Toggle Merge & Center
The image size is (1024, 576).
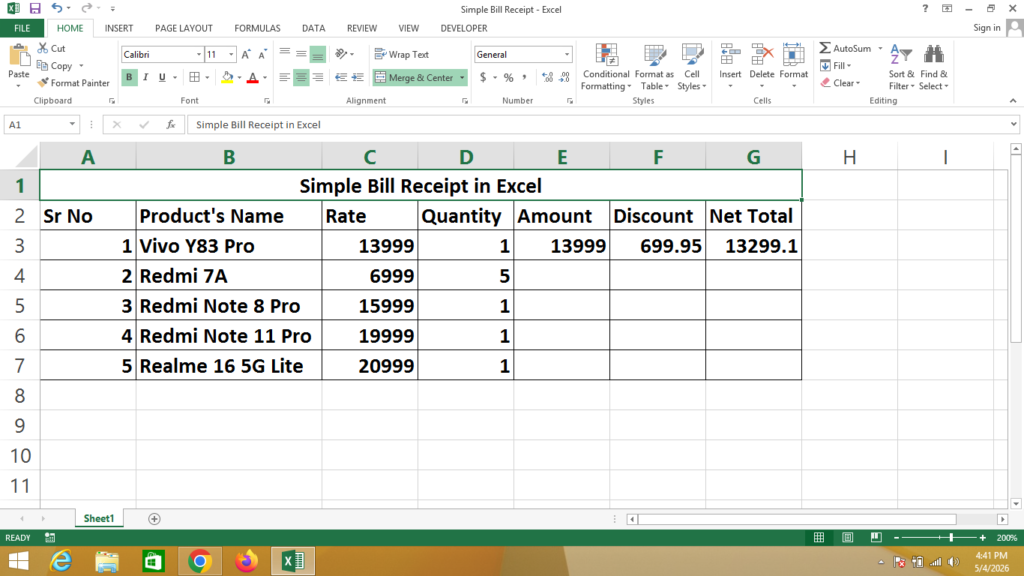tap(414, 77)
